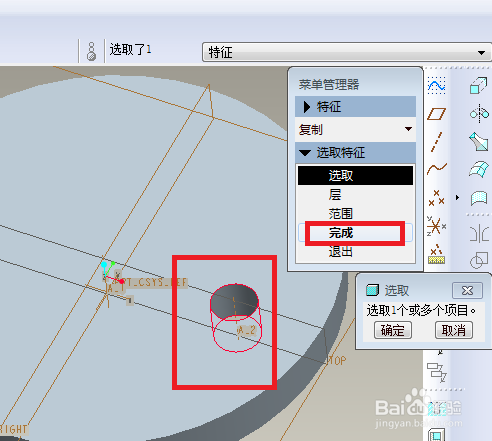
Task: Select the datum point tool icon
Action: (x=436, y=198)
